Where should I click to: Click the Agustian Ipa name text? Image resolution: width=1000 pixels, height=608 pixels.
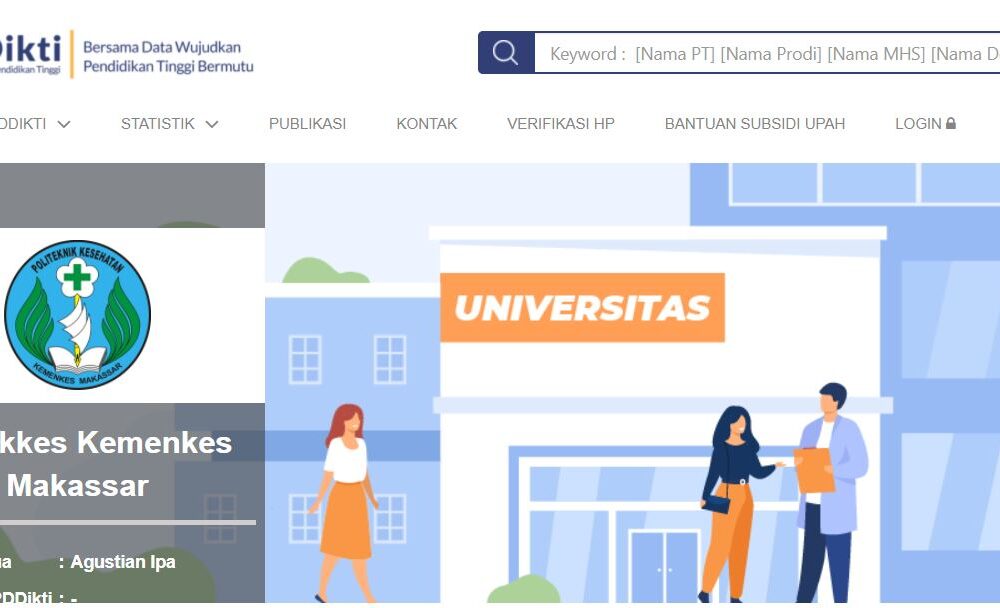click(123, 562)
